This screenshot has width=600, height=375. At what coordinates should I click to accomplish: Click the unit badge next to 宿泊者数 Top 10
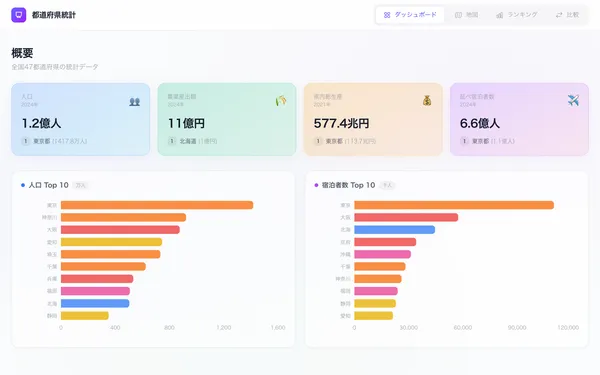coord(387,185)
